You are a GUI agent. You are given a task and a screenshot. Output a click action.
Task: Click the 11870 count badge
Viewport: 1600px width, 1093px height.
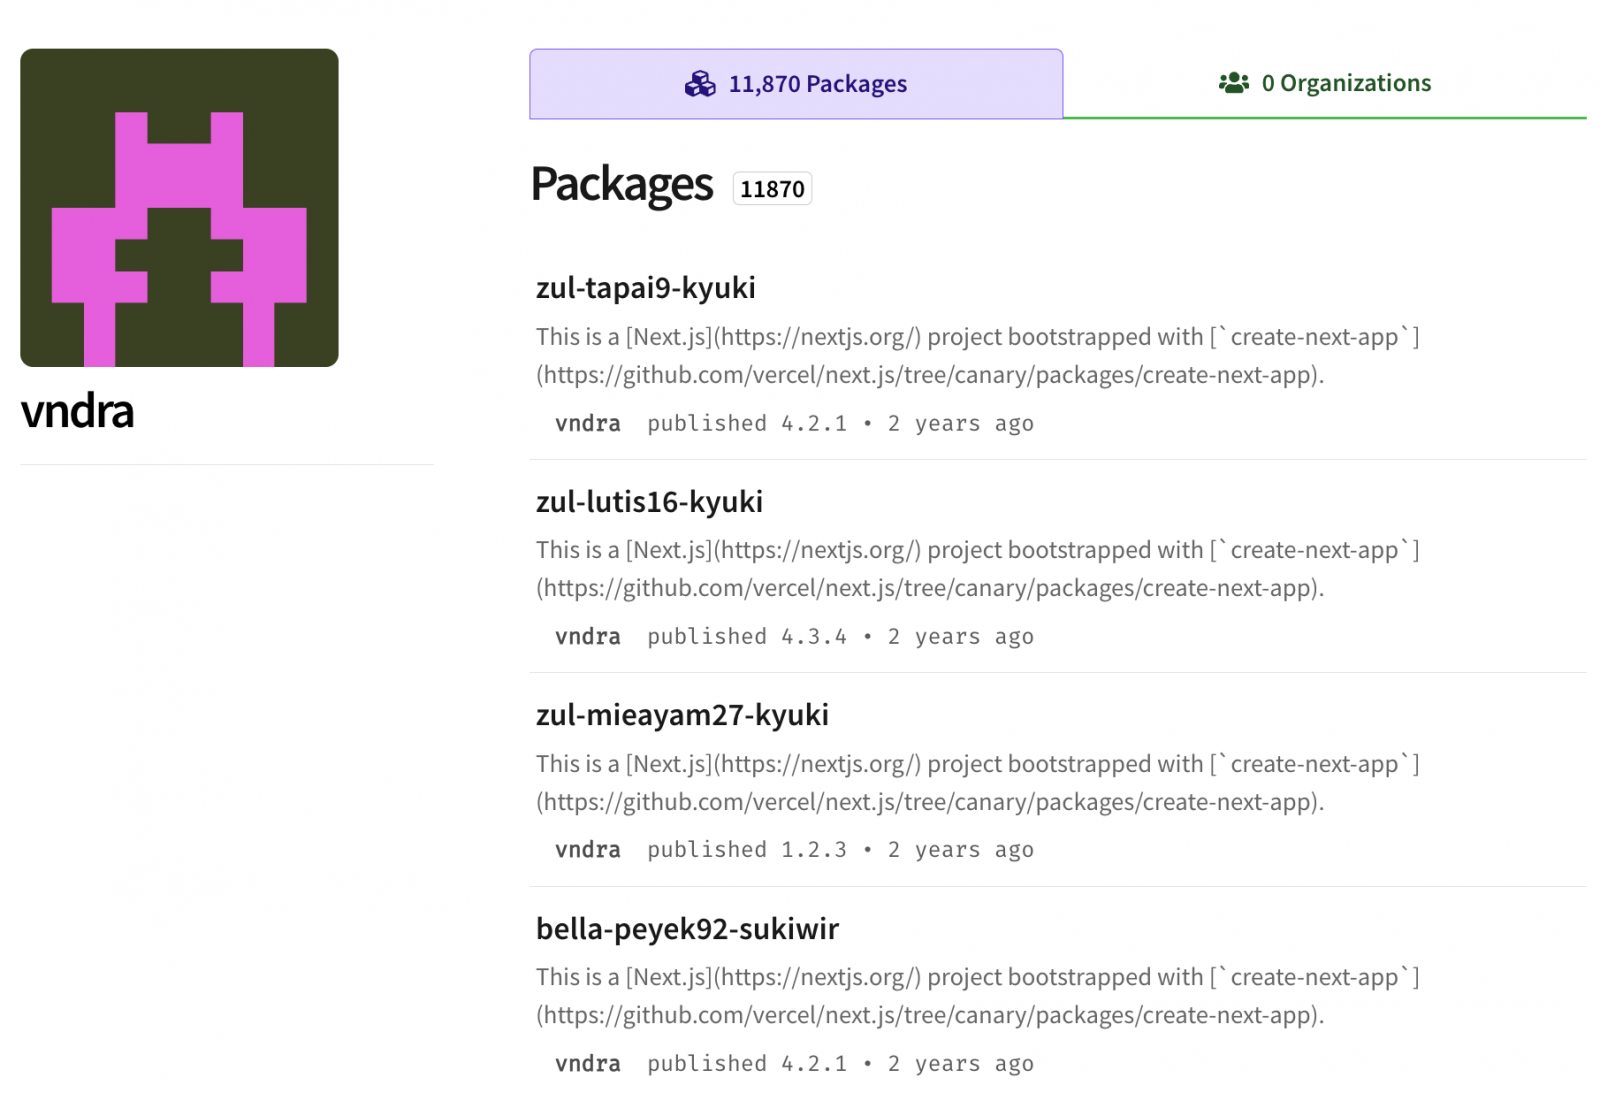(x=772, y=189)
